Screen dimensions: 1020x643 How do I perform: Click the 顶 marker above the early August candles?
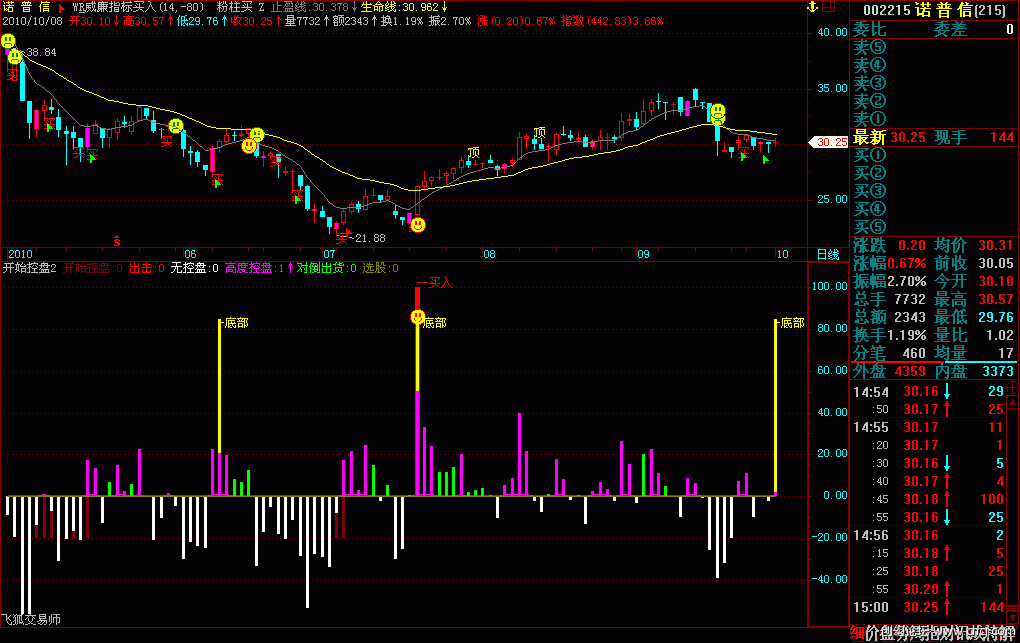coord(539,133)
